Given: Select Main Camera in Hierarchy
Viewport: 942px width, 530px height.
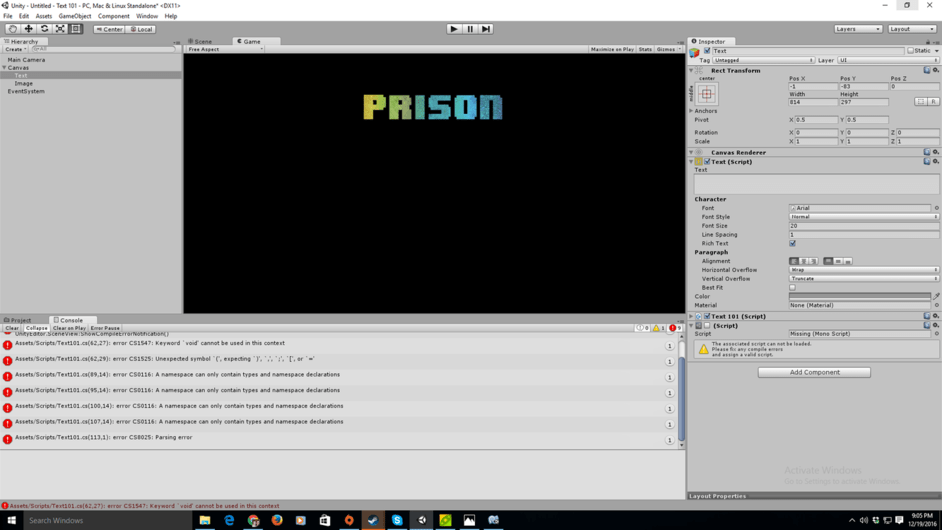Looking at the screenshot, I should [x=26, y=60].
